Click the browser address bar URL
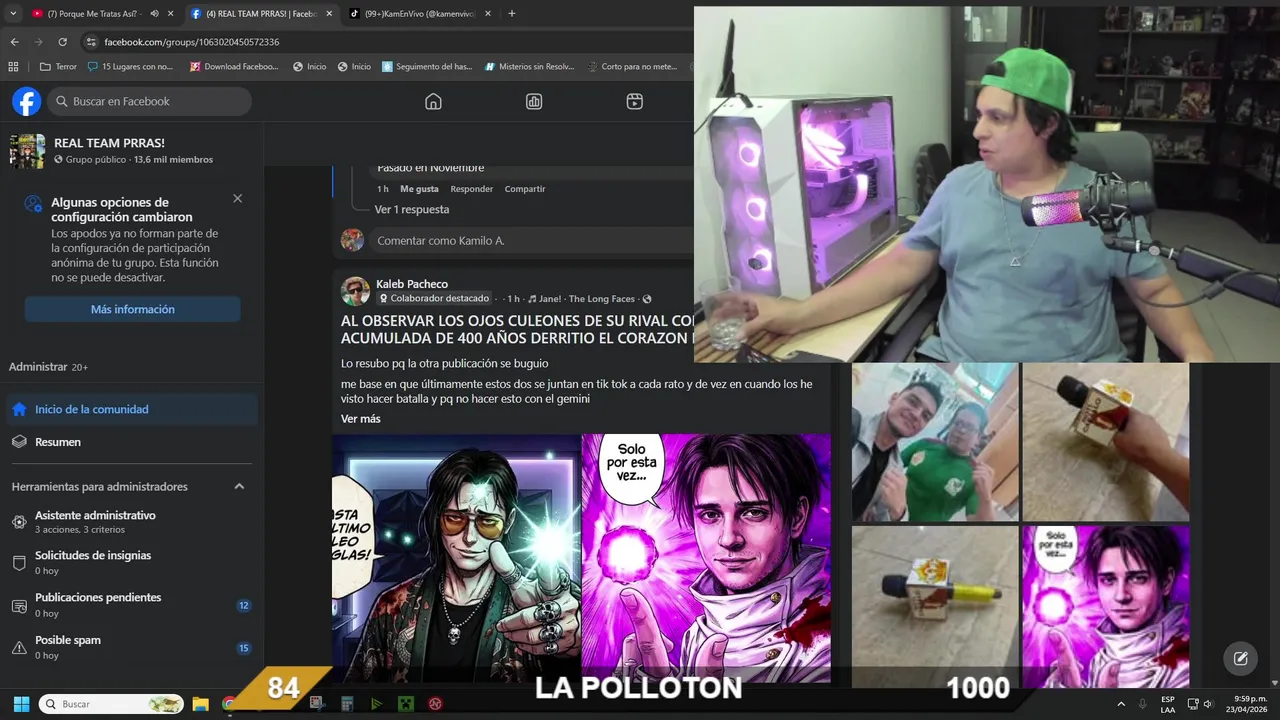Screen dimensions: 1280x720 click(191, 42)
